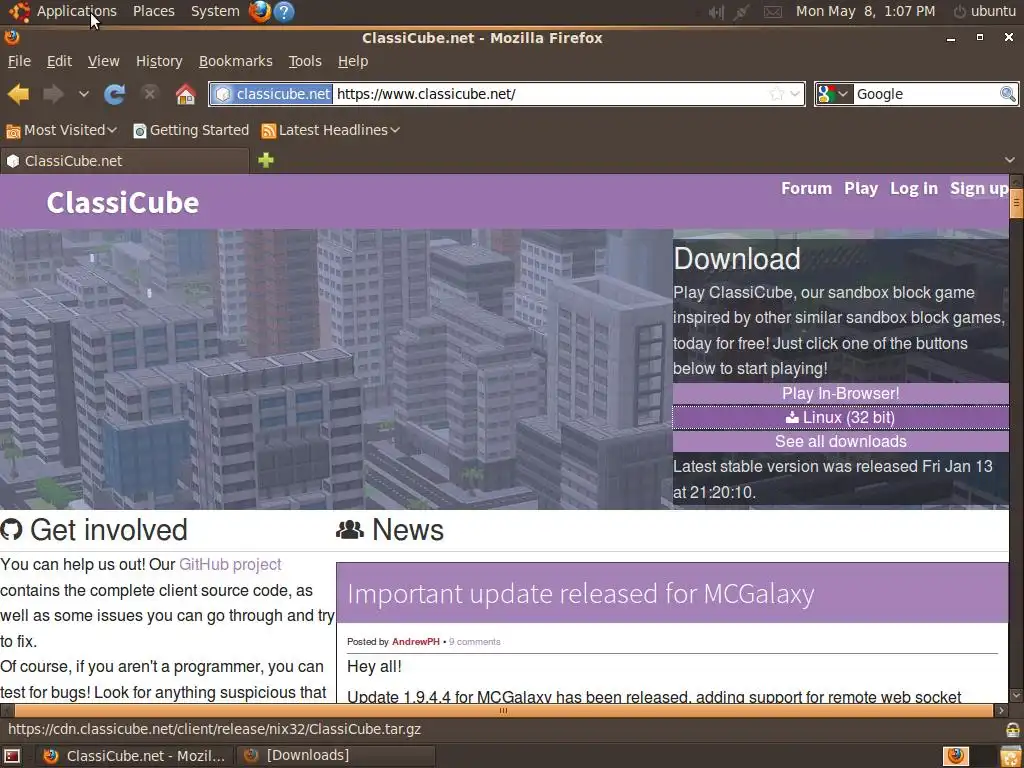Viewport: 1024px width, 768px height.
Task: Open the Tools menu
Action: pos(305,61)
